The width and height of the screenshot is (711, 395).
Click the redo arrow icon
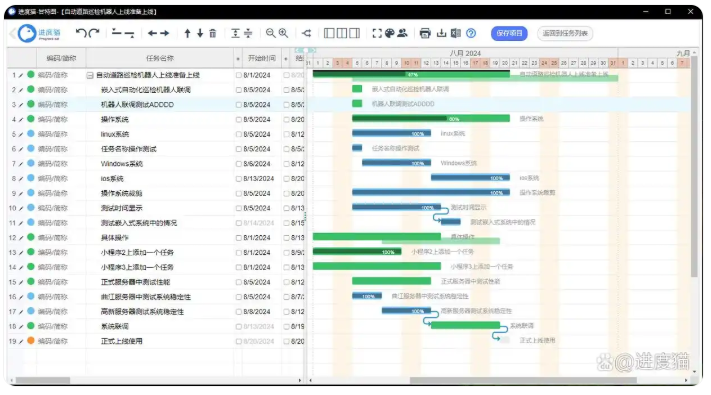point(94,33)
